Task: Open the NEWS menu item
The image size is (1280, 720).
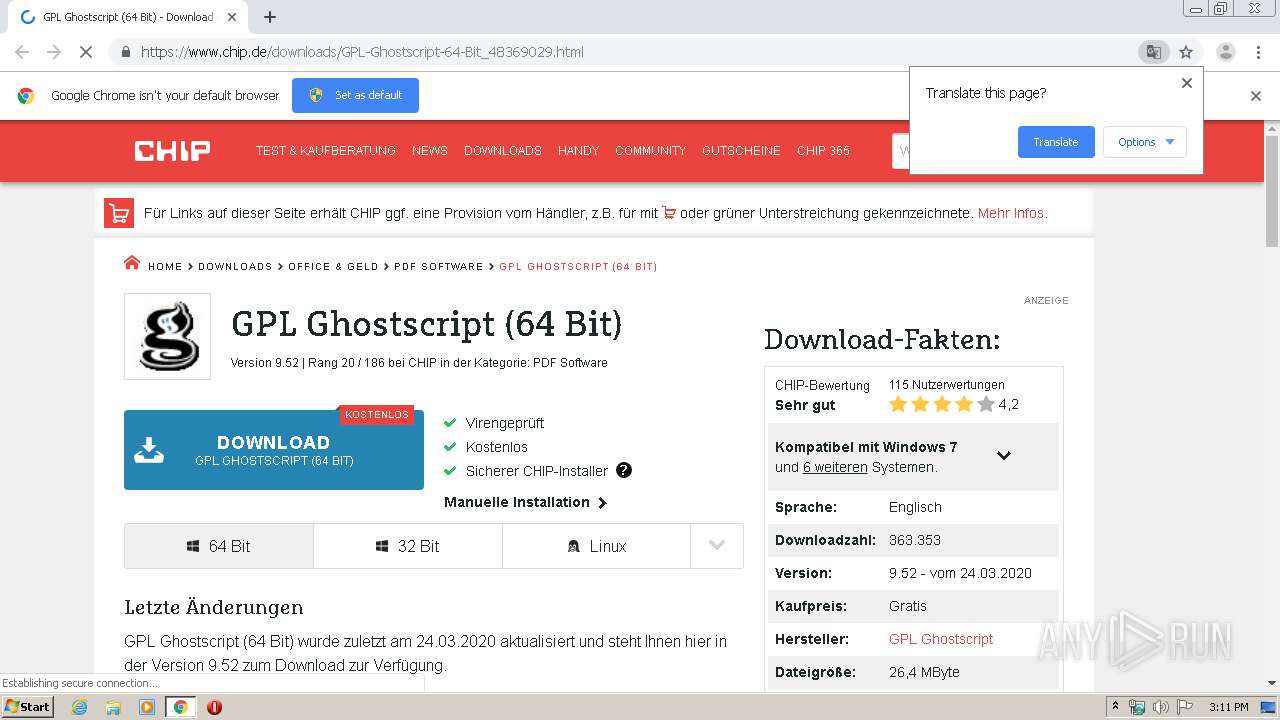Action: pos(430,151)
